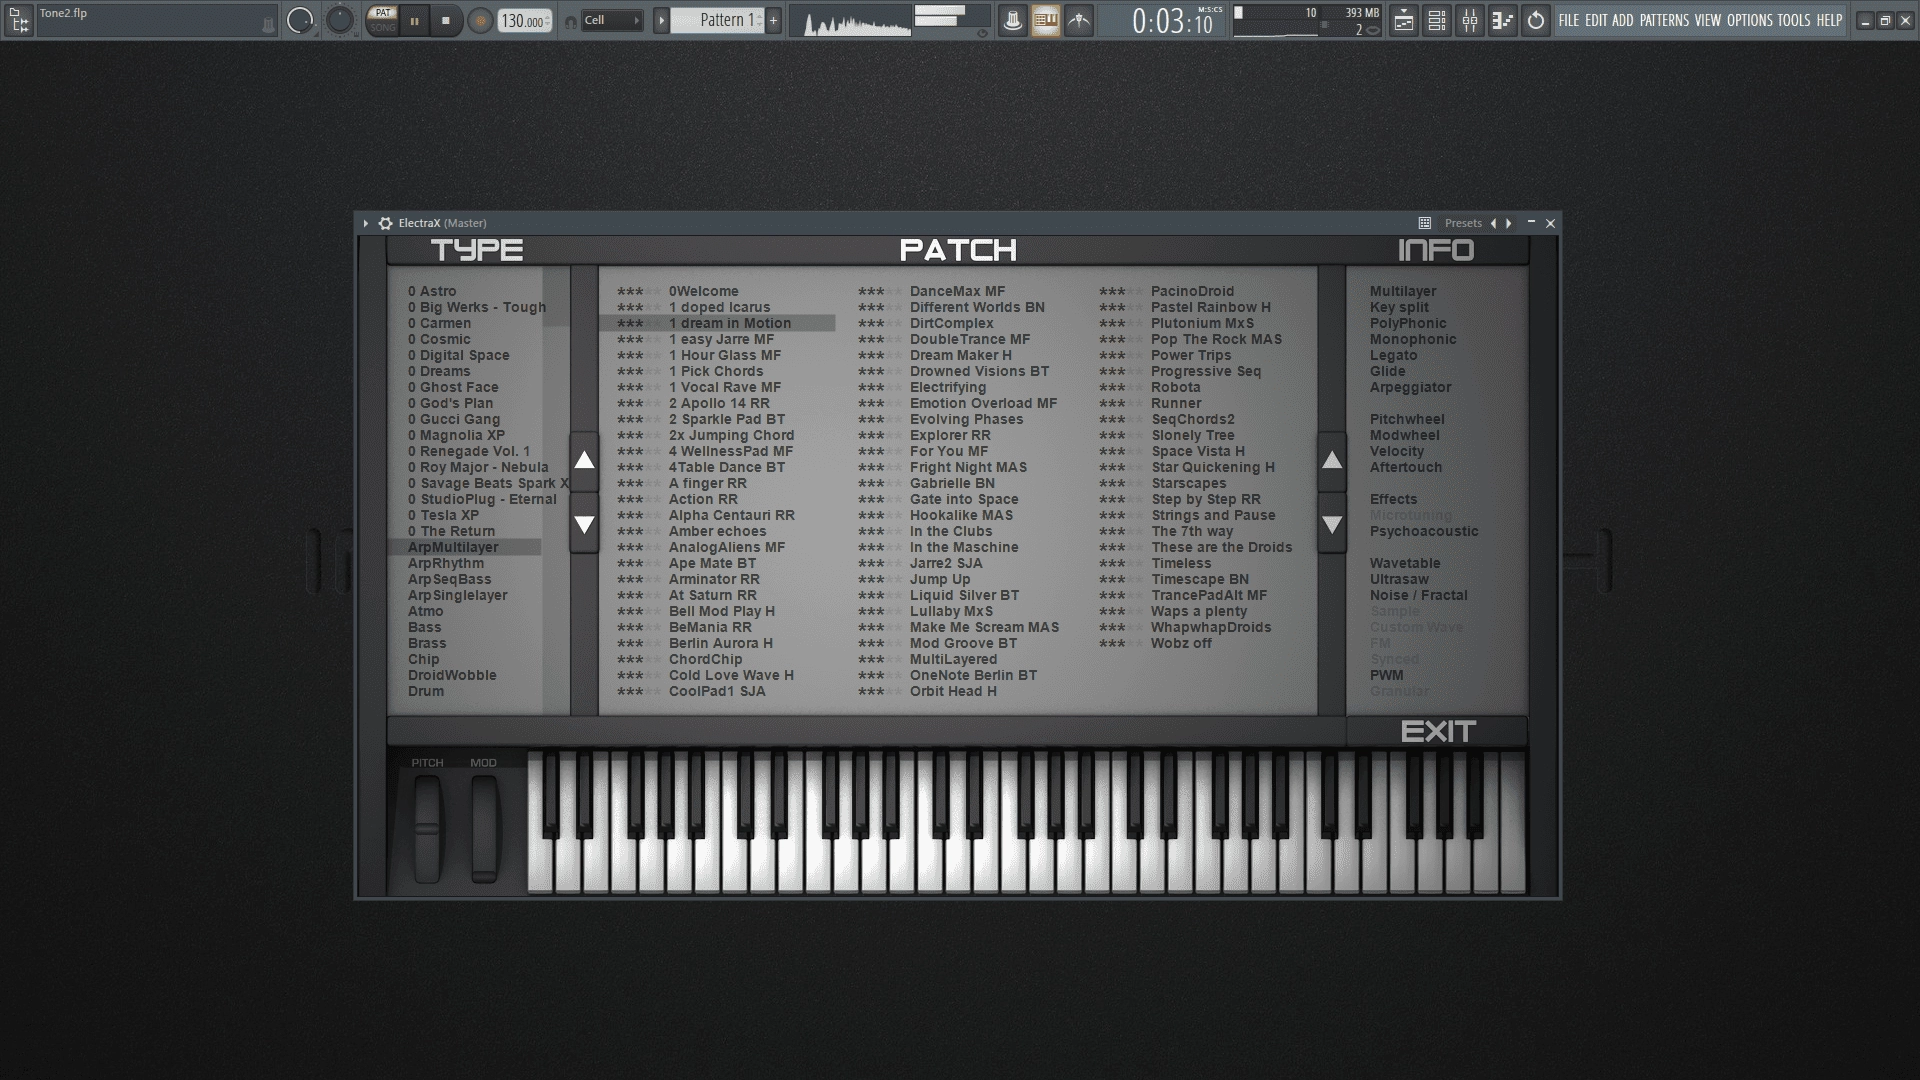Select patch 1 Hour Glass MF
This screenshot has width=1920, height=1080.
coord(725,355)
